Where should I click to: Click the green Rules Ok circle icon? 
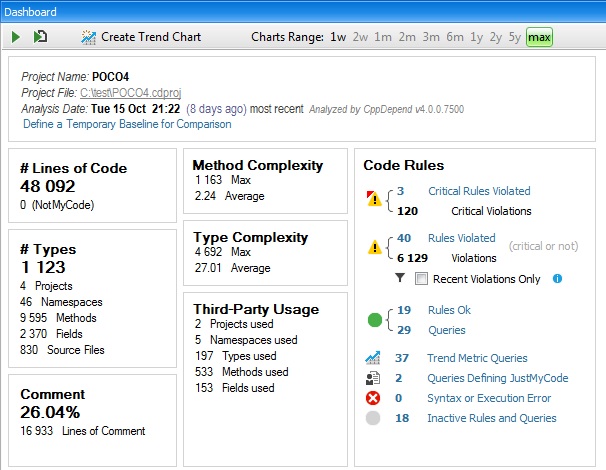click(374, 320)
